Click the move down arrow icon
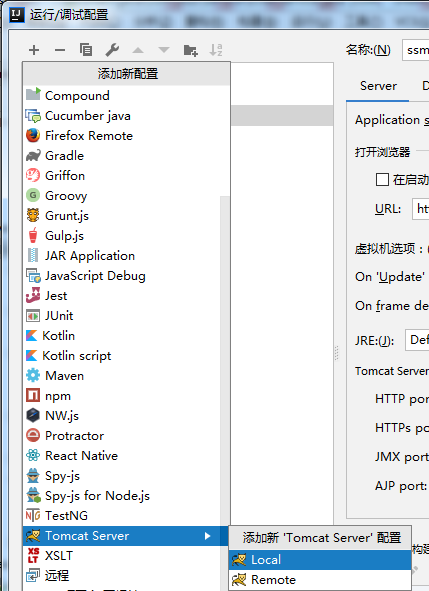Screen dimensions: 429x591 164,50
